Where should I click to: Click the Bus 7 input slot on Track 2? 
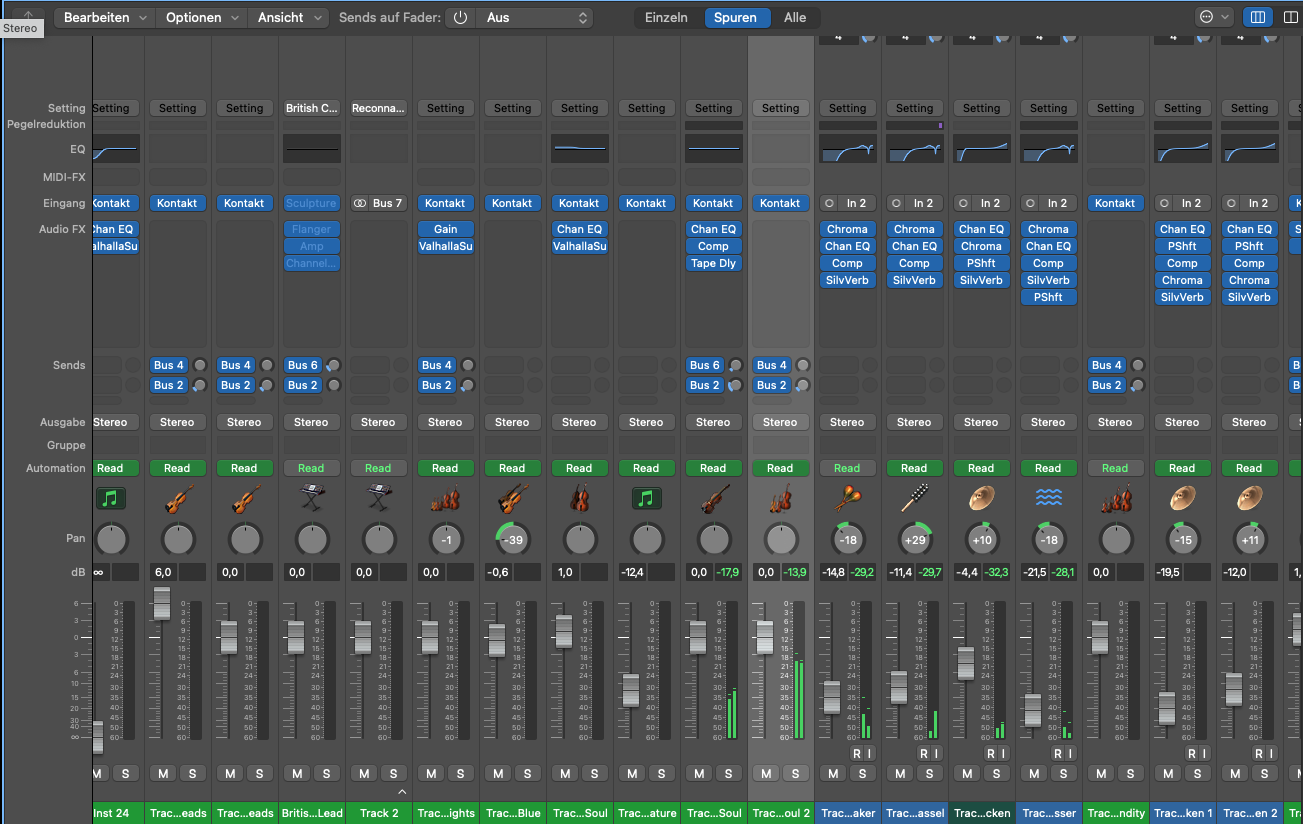coord(378,203)
